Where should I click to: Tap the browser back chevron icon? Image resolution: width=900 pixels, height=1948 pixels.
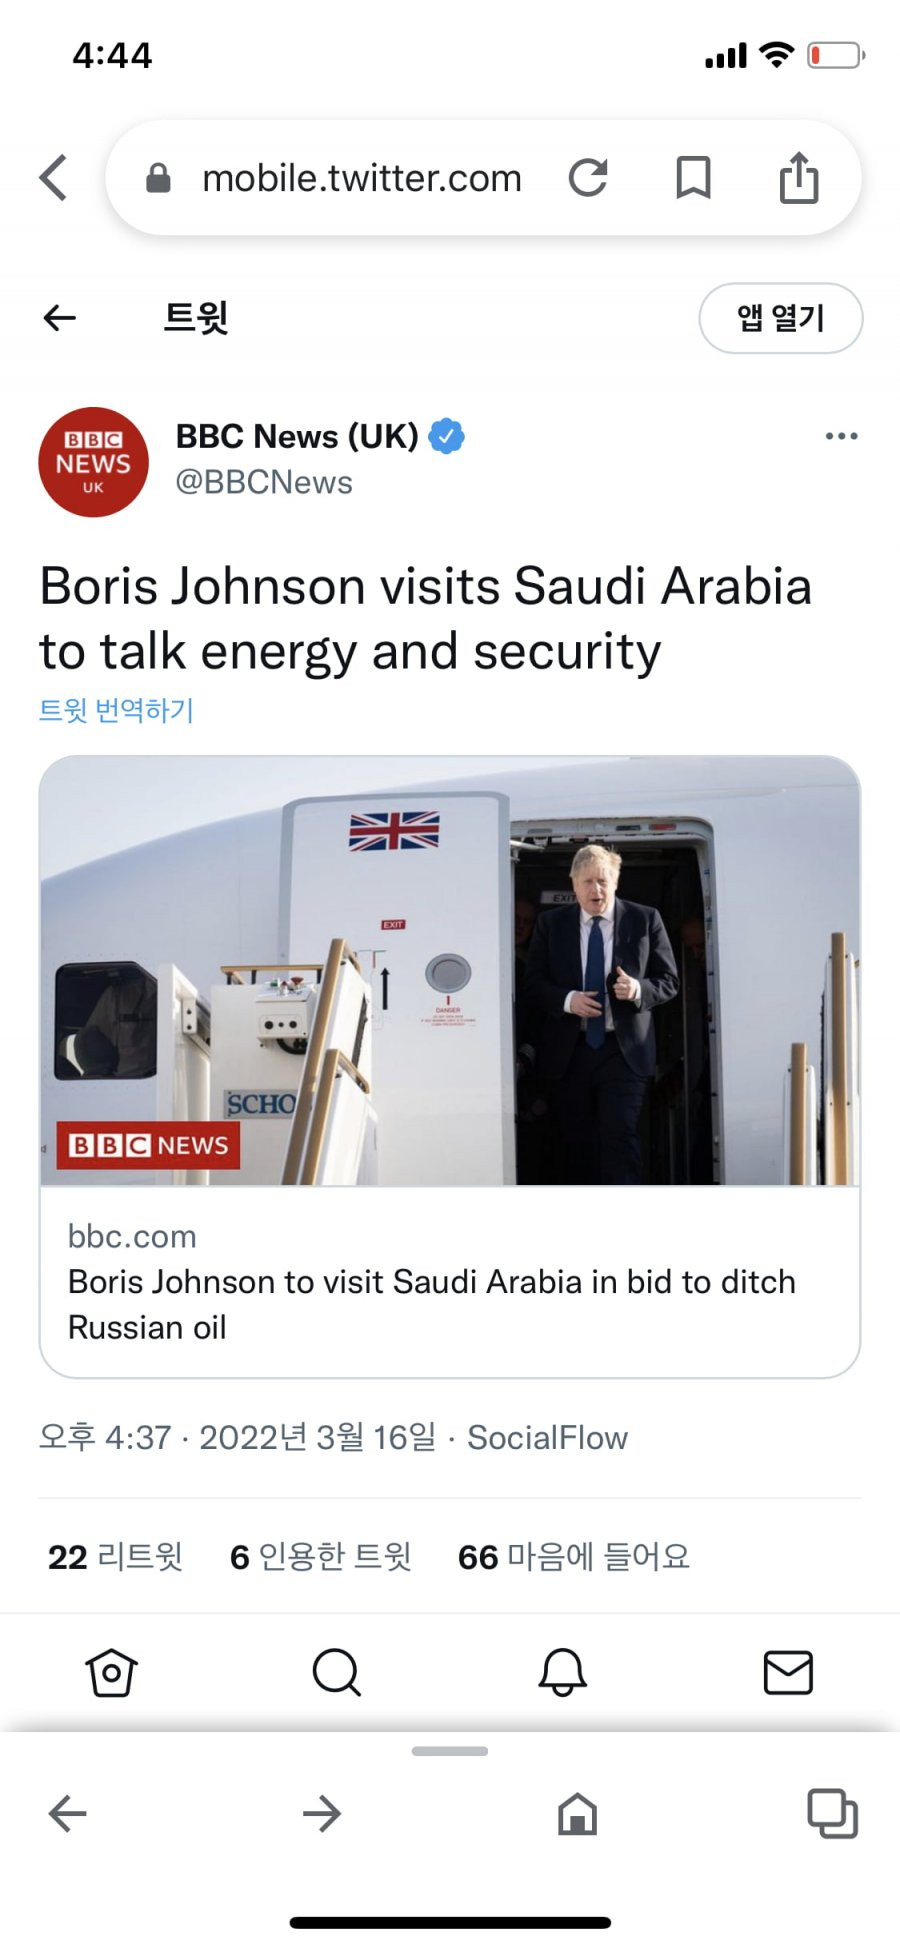[x=53, y=178]
